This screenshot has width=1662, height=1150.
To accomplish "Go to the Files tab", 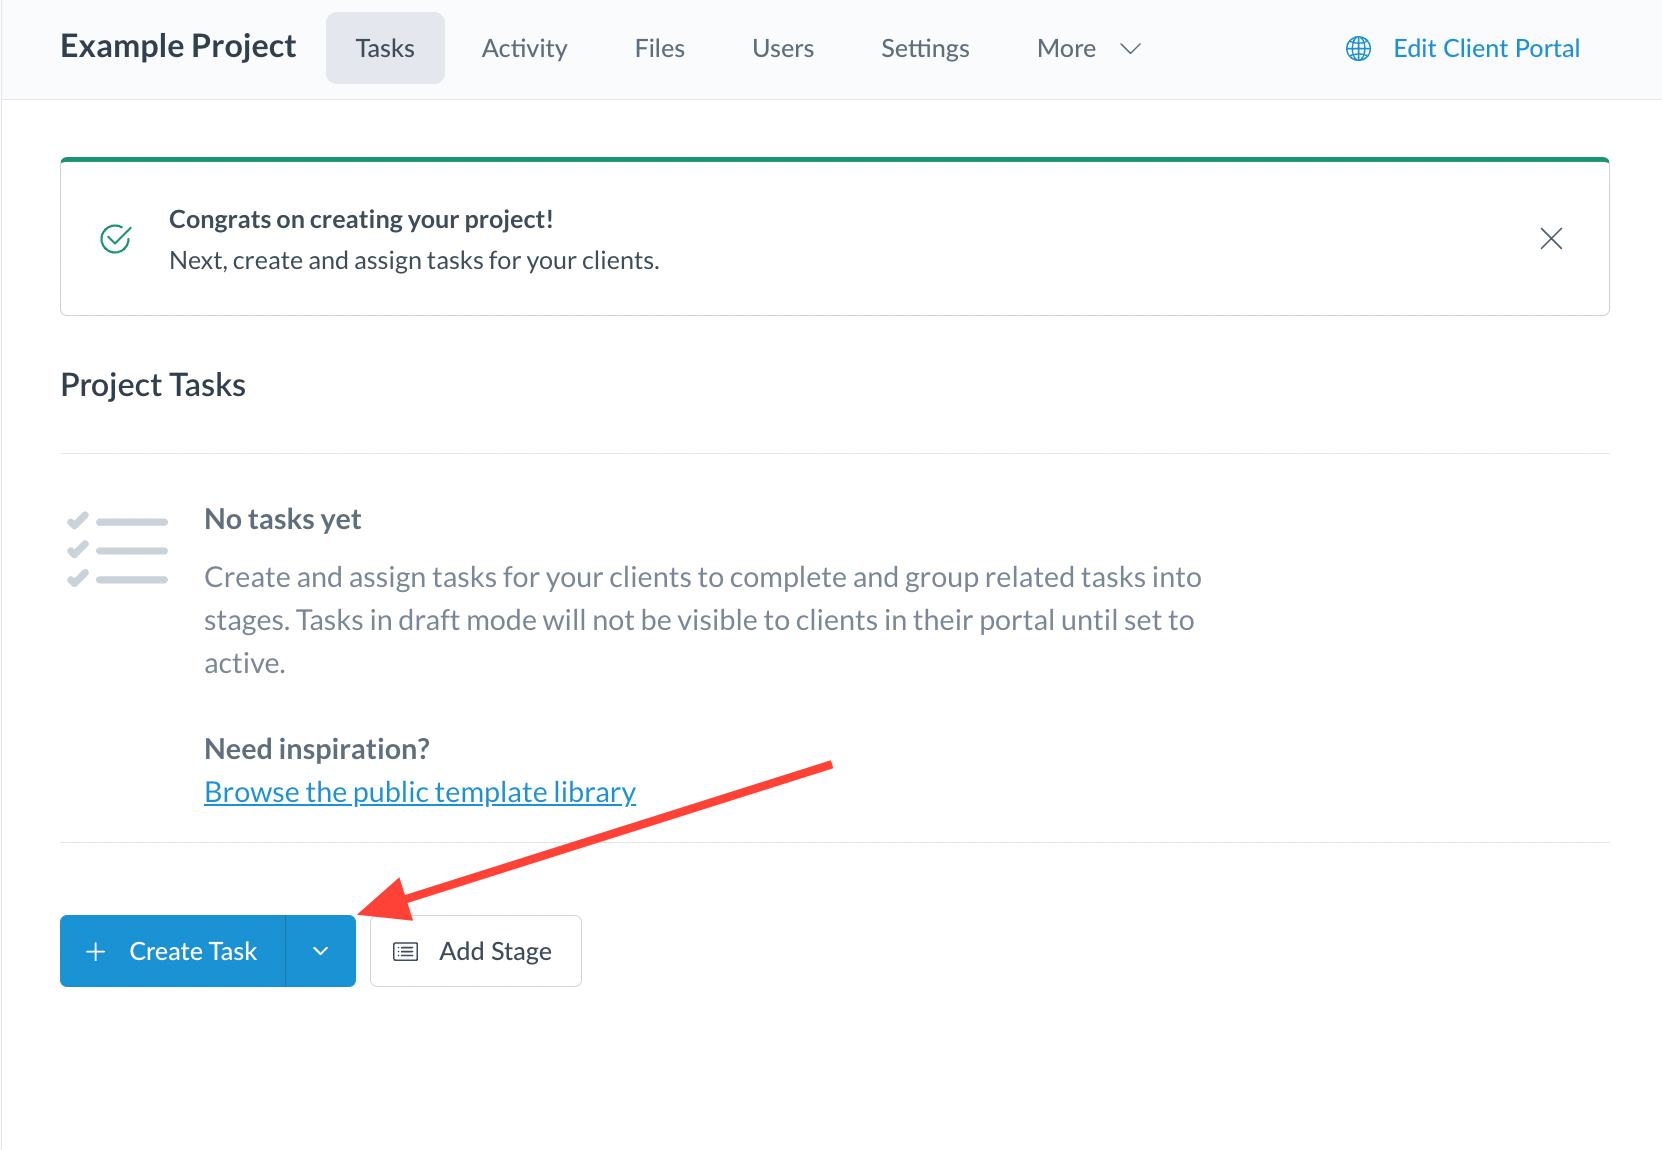I will click(659, 48).
